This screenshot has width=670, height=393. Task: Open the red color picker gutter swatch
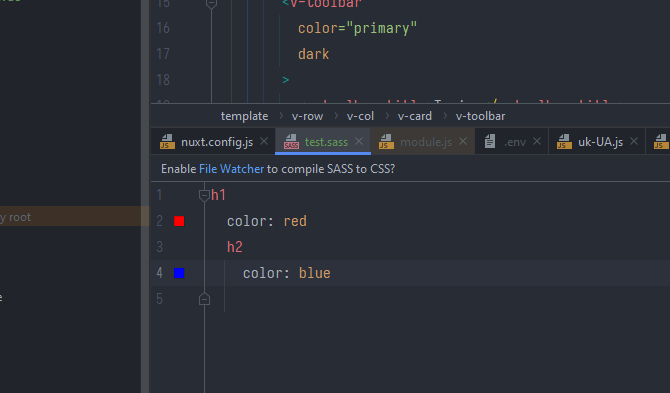pos(179,221)
